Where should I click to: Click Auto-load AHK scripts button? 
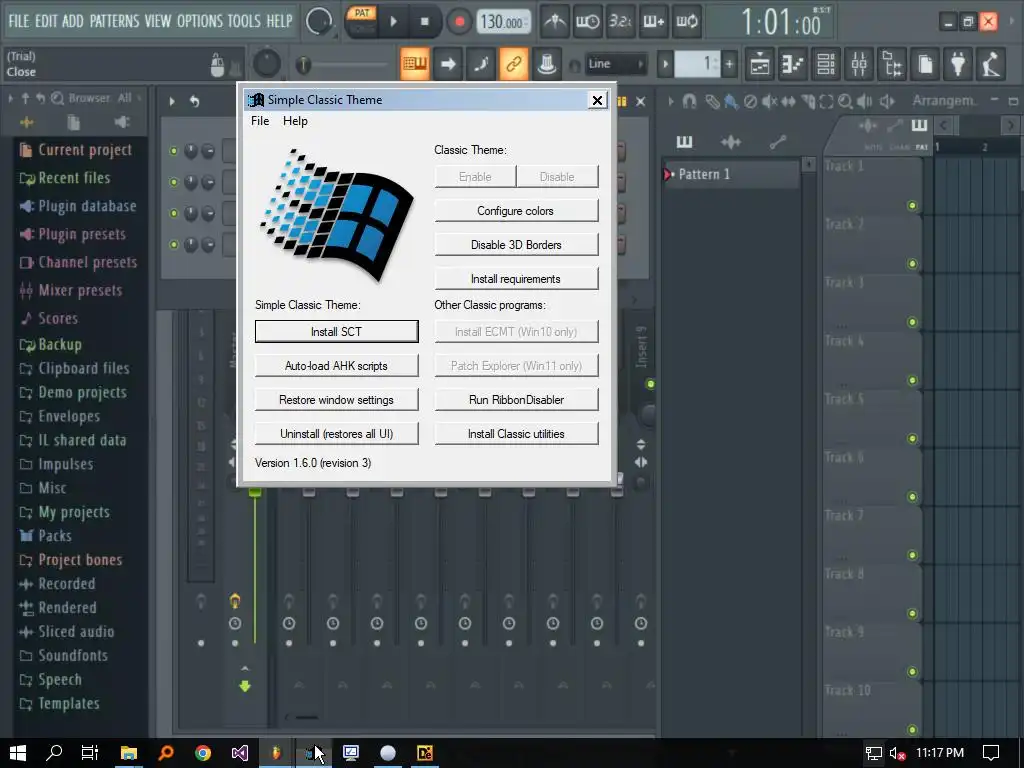[x=336, y=366]
